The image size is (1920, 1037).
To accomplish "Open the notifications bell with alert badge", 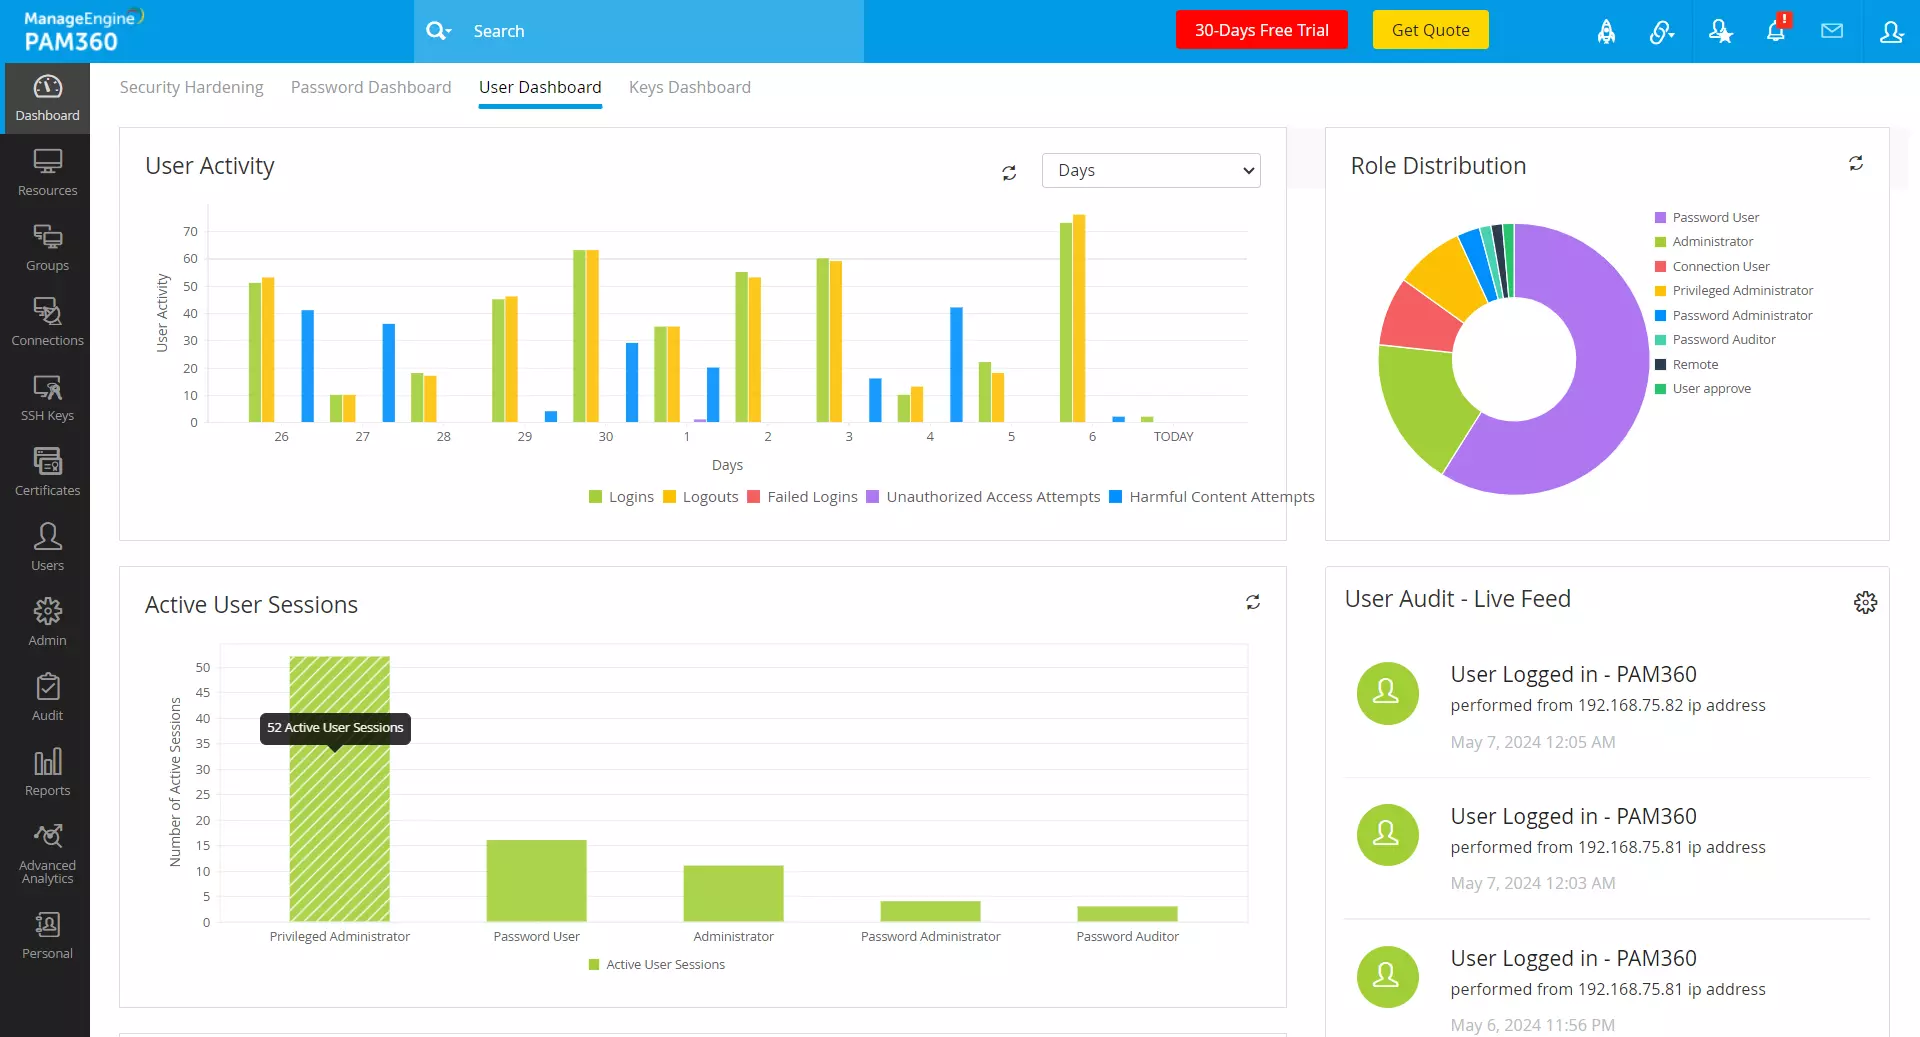I will 1776,31.
